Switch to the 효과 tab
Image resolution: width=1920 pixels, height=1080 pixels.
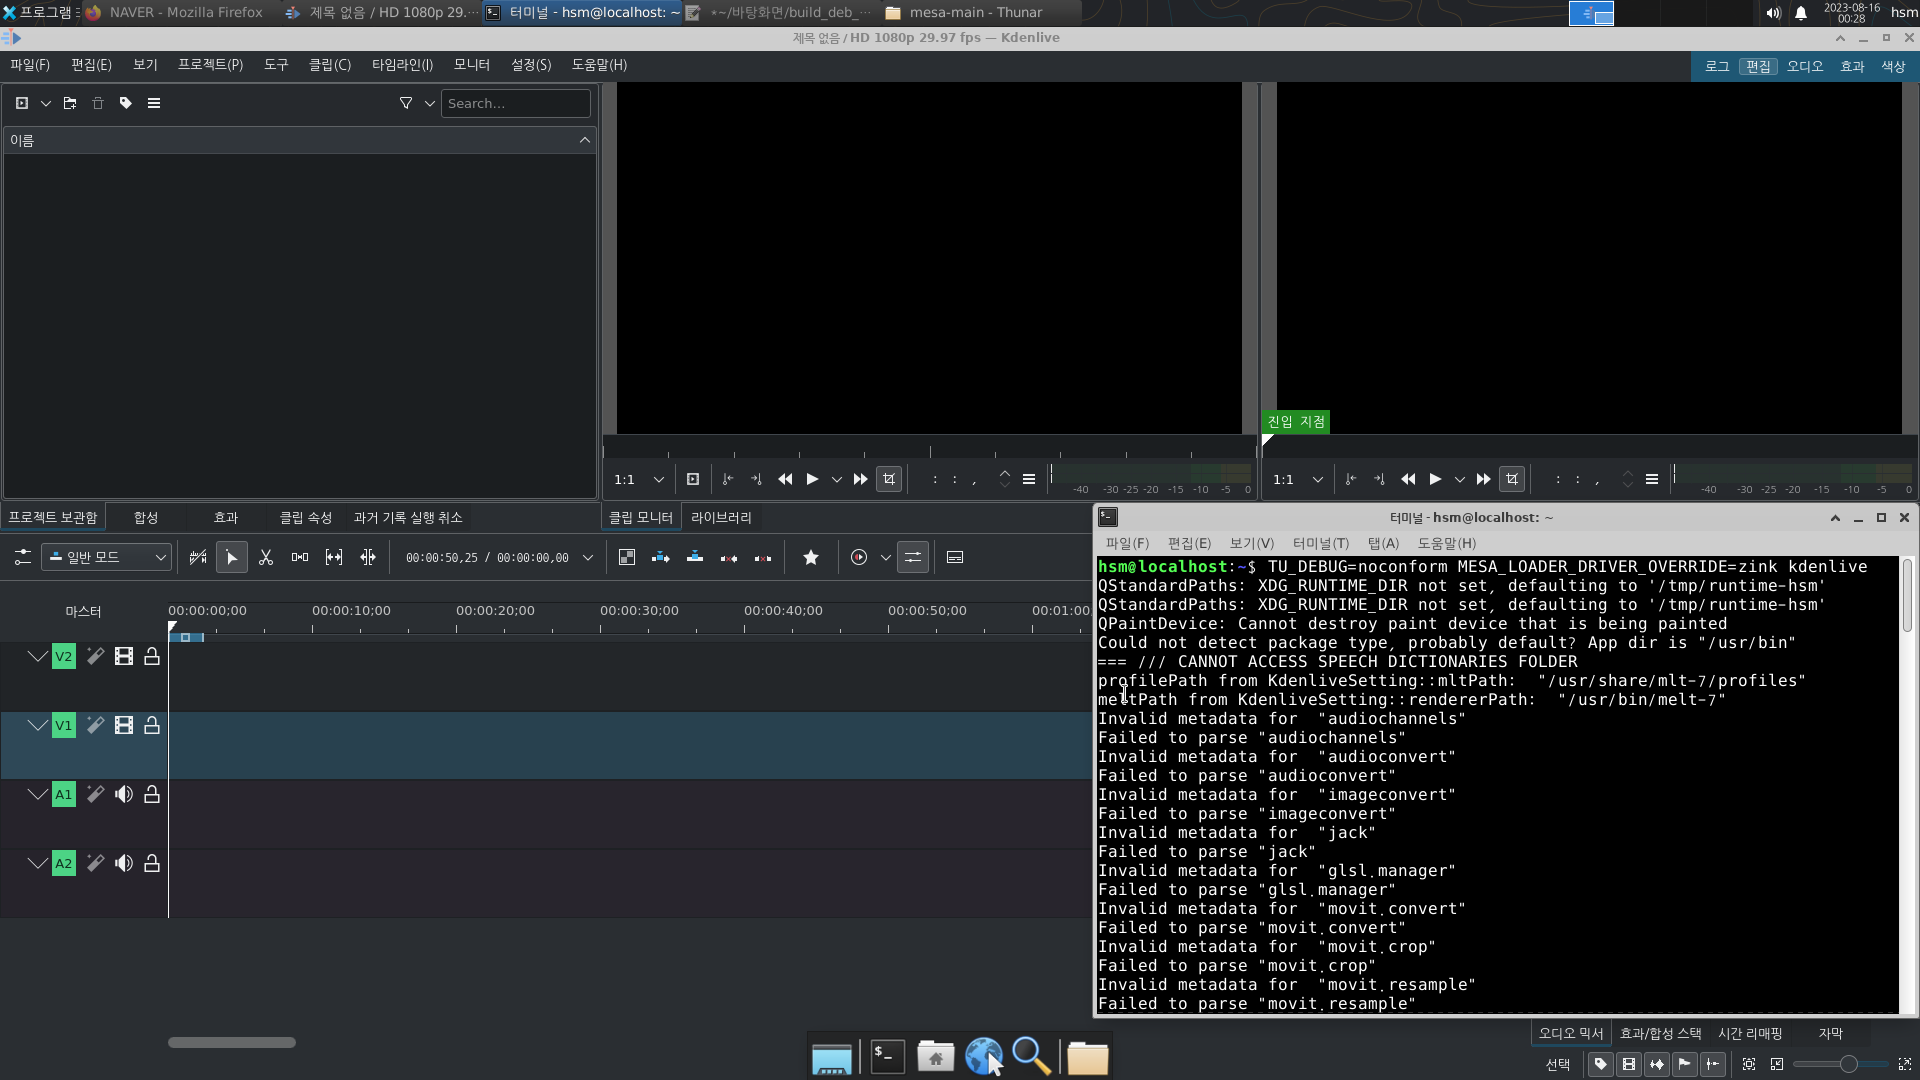tap(225, 517)
